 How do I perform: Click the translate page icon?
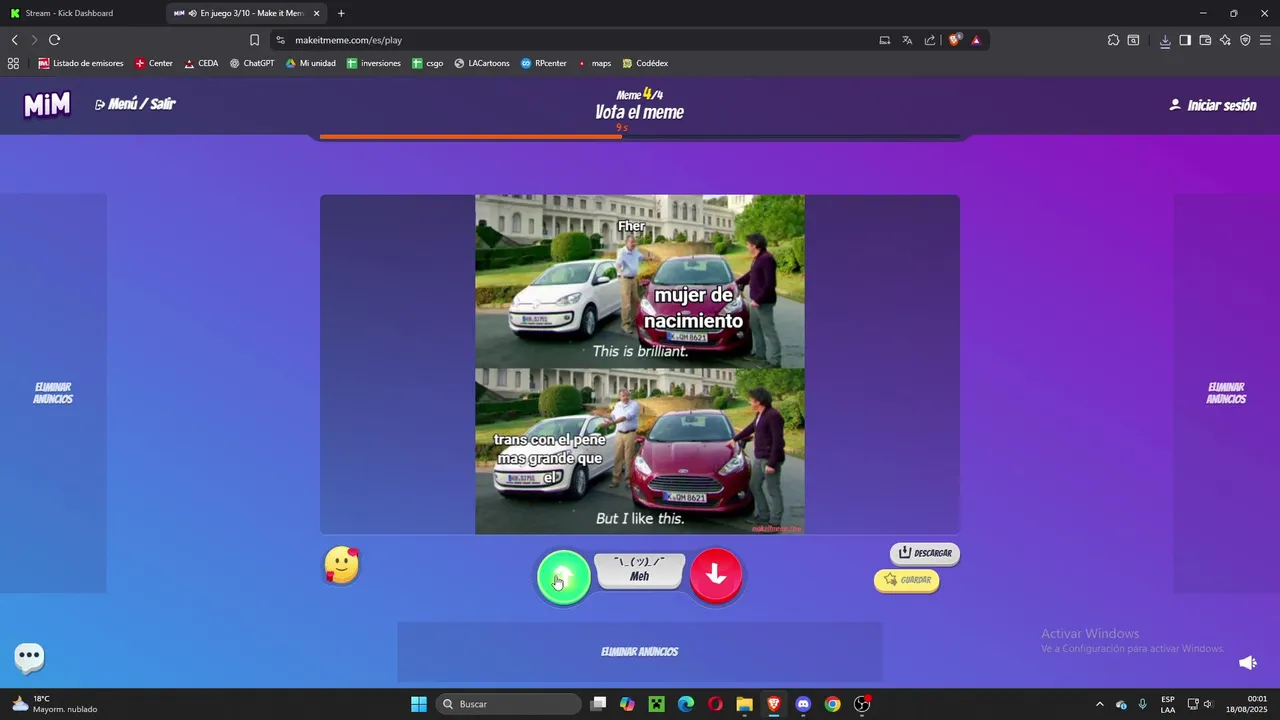pos(907,40)
